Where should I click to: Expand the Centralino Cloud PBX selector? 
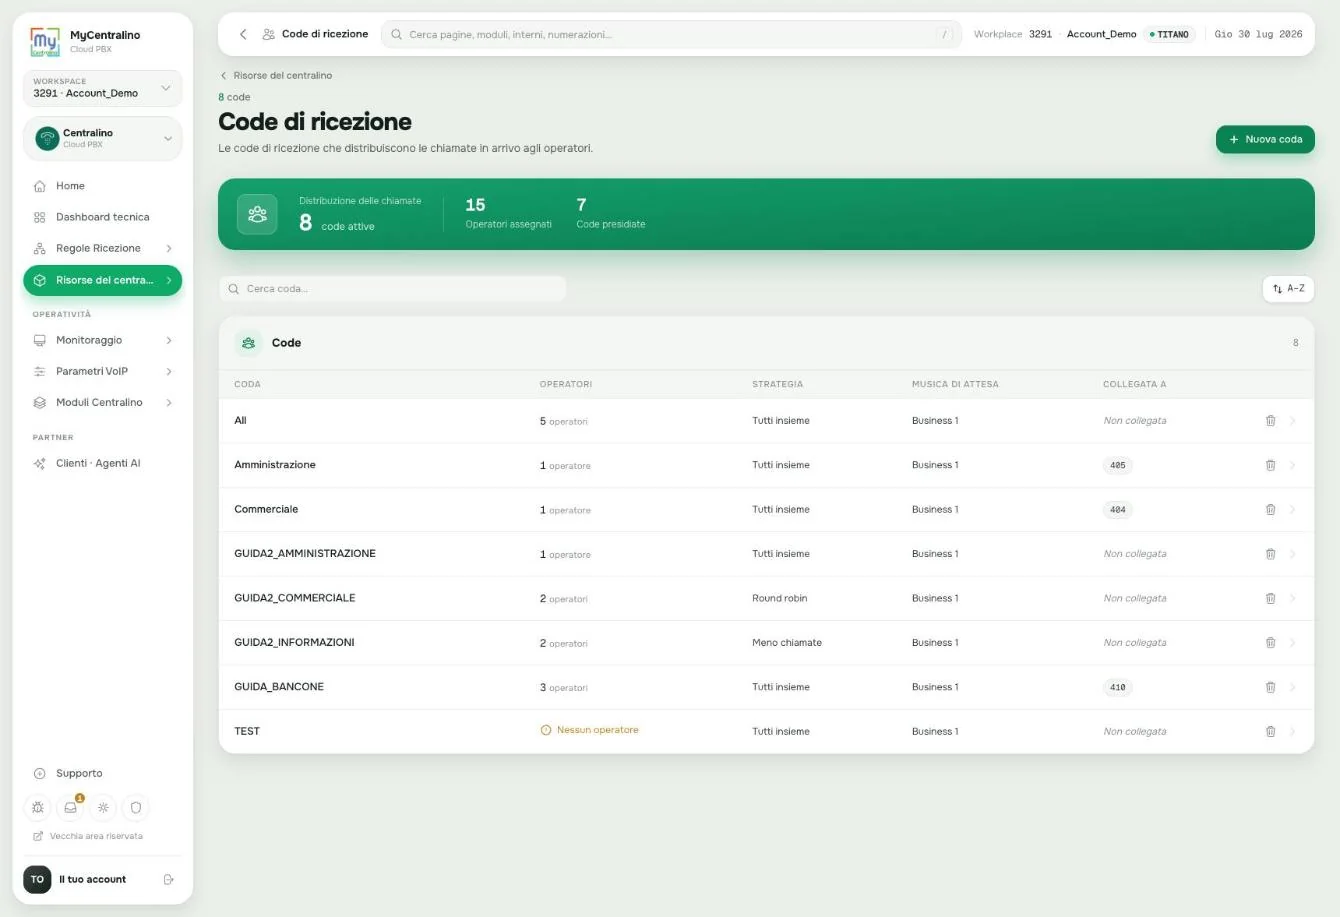pos(102,138)
